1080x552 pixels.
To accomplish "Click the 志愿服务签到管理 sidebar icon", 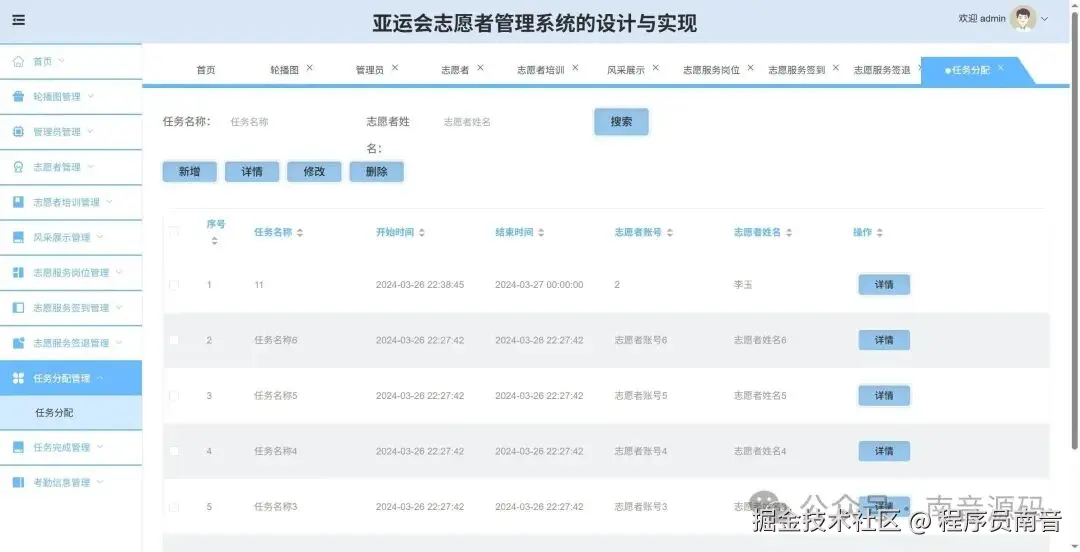I will click(x=19, y=307).
